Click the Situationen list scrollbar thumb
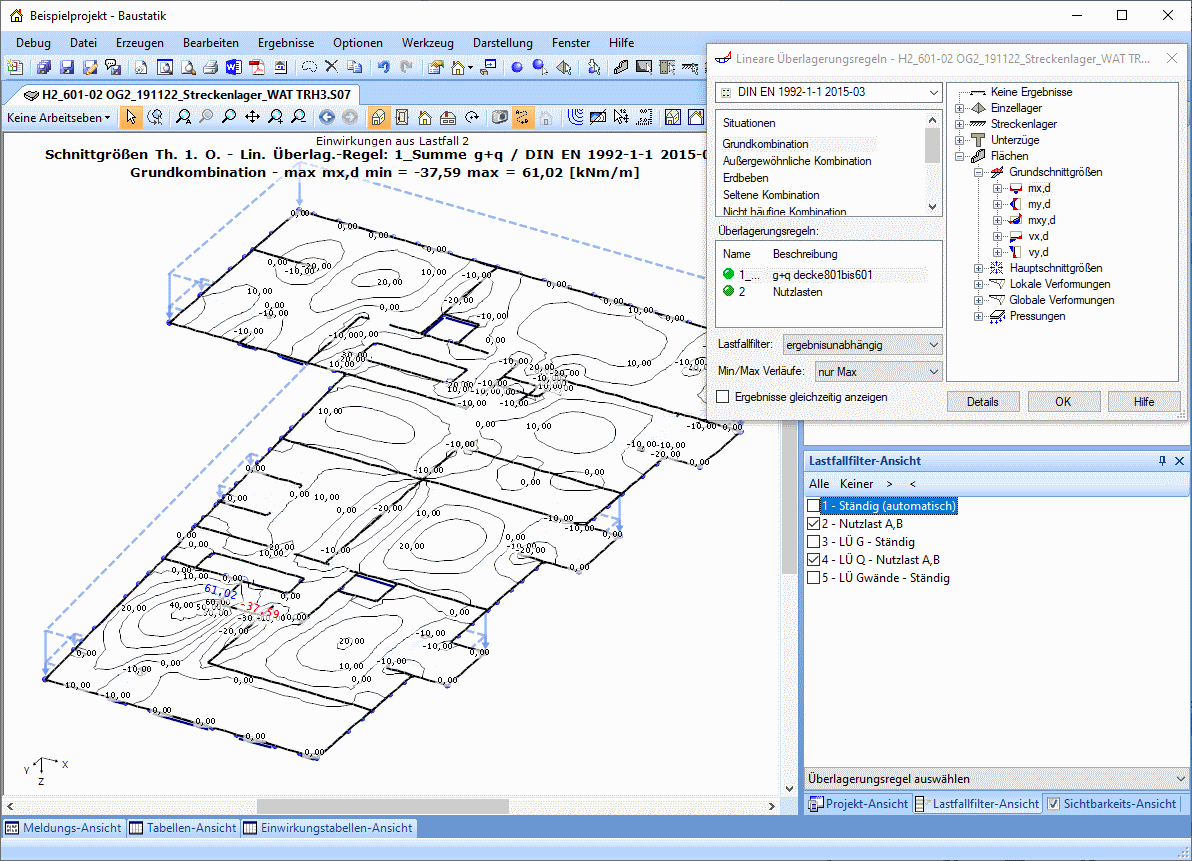The height and width of the screenshot is (861, 1192). (x=933, y=145)
